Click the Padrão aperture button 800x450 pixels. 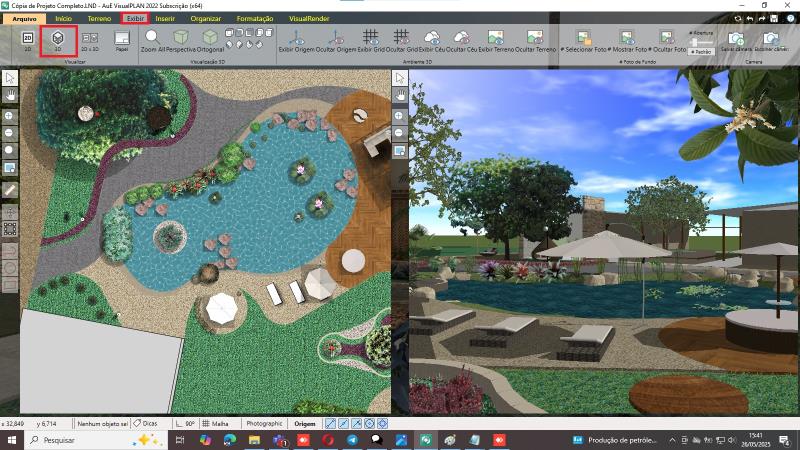(x=702, y=51)
